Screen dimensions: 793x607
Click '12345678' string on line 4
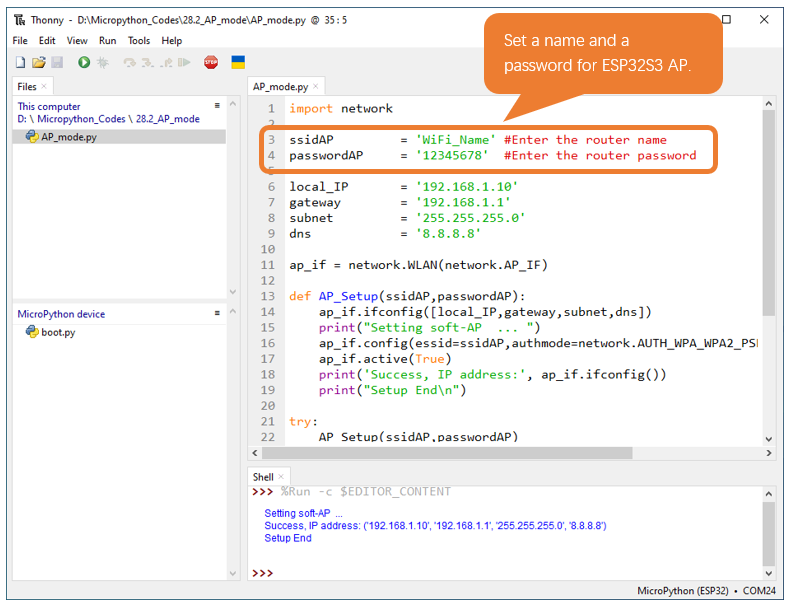(x=452, y=155)
